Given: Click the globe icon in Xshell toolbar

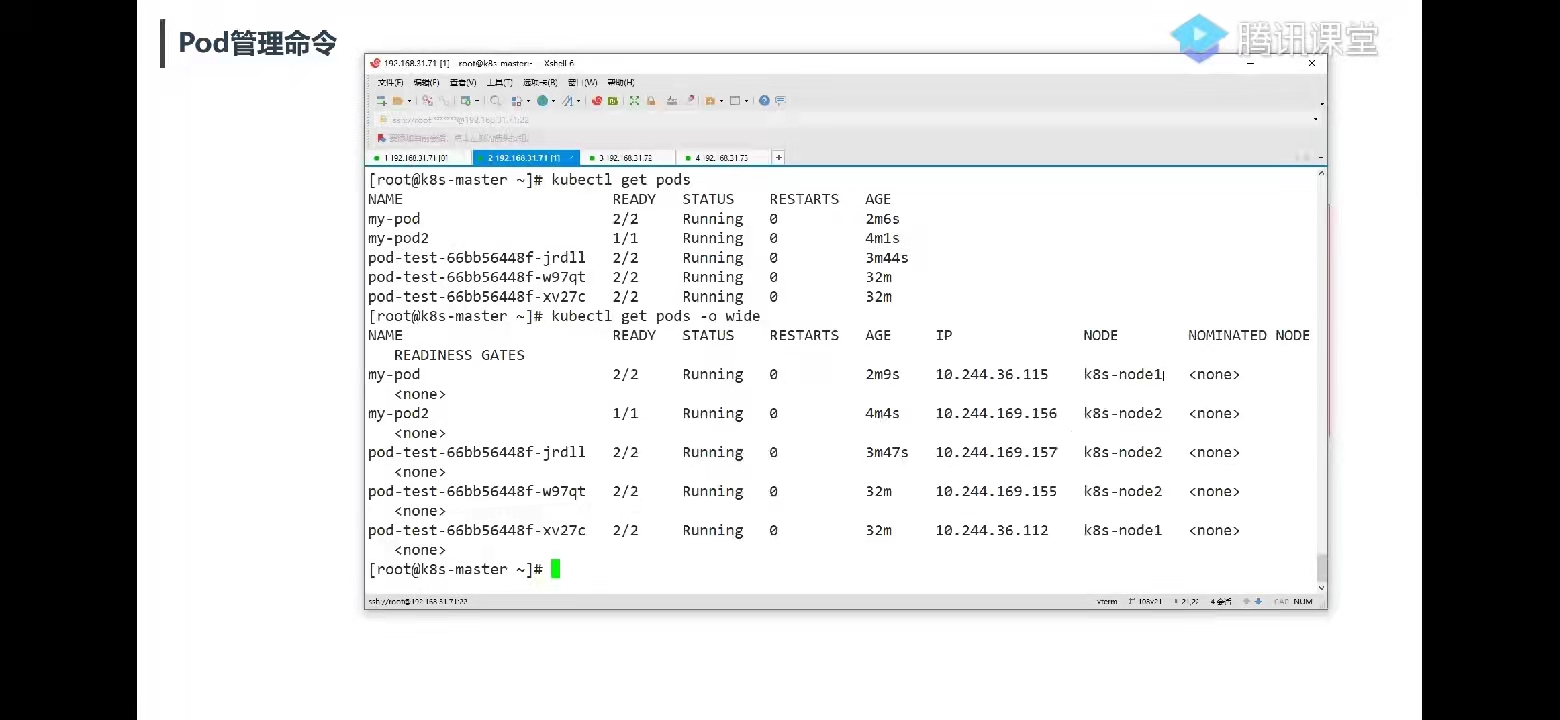Looking at the screenshot, I should click(x=542, y=101).
